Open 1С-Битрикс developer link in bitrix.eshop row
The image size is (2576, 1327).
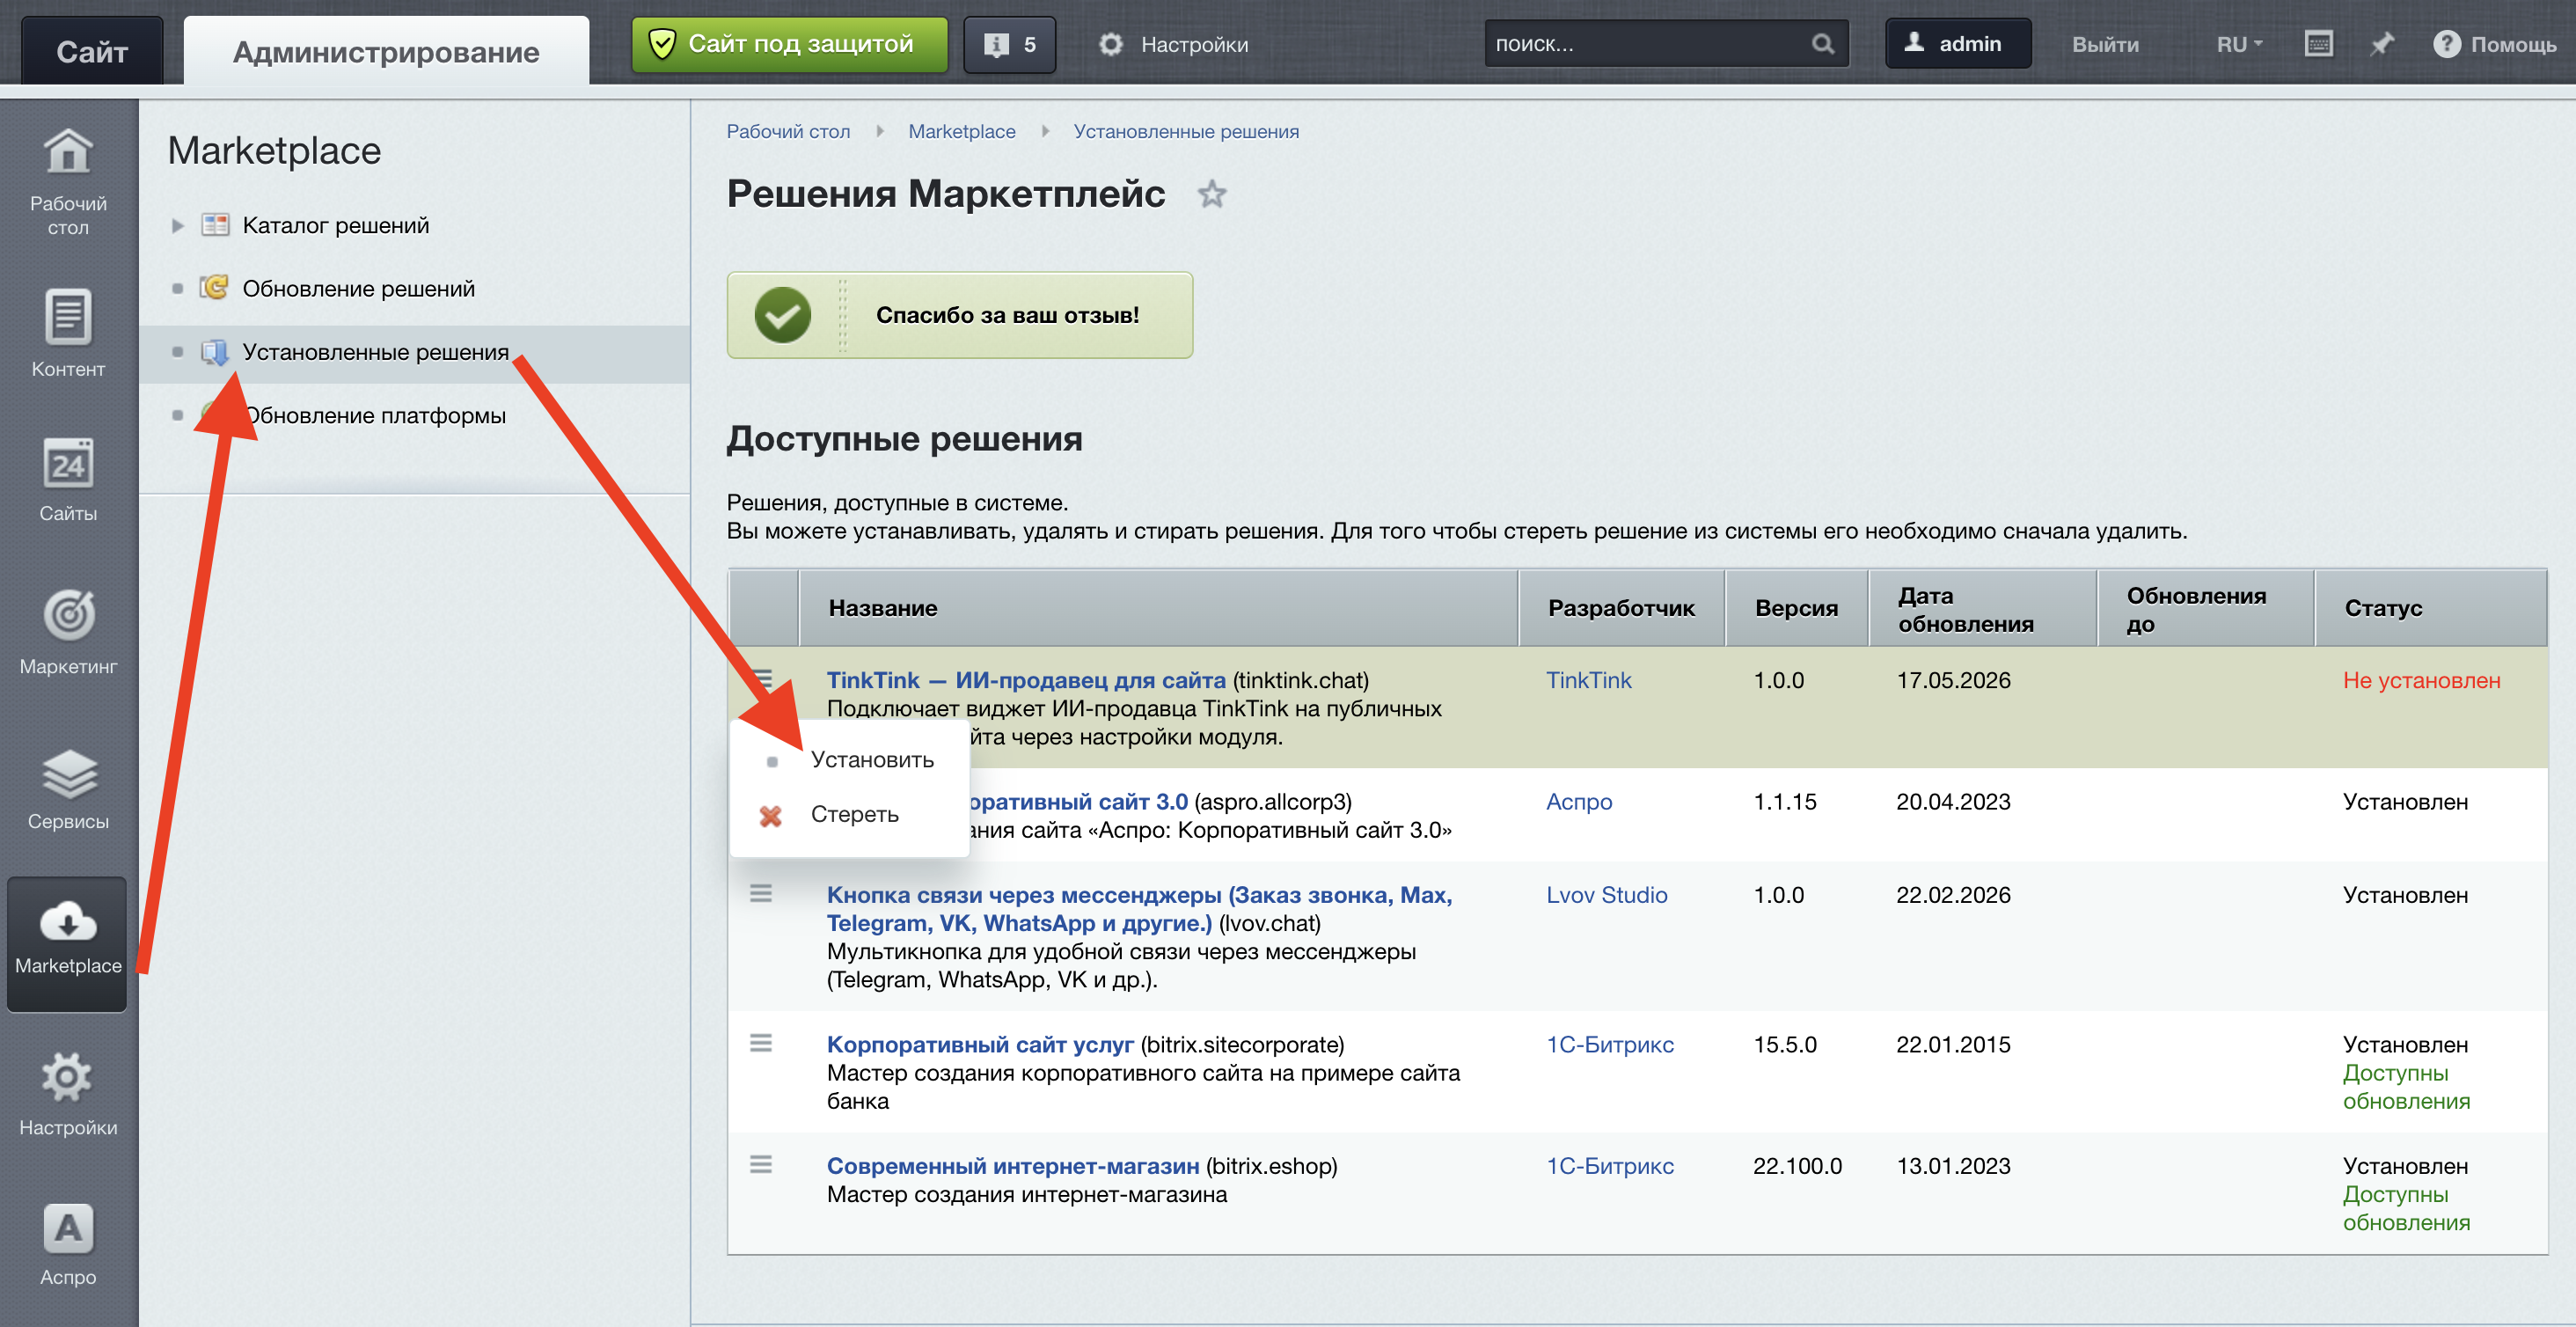[x=1609, y=1165]
